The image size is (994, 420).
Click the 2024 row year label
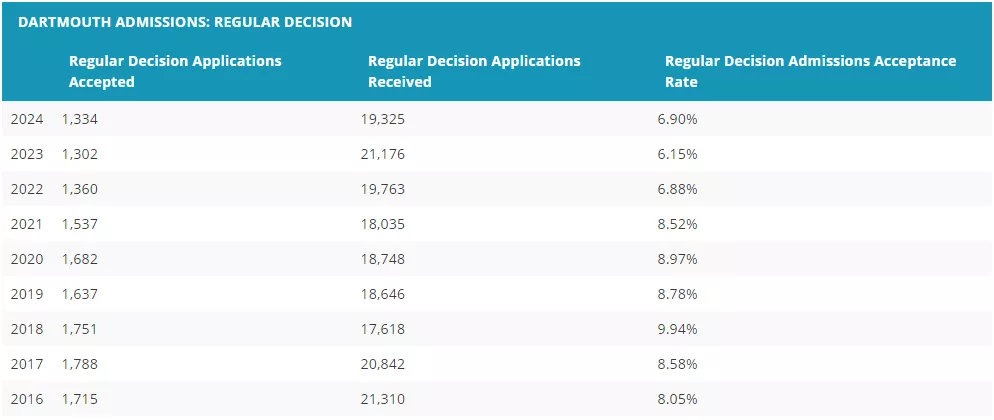coord(27,119)
